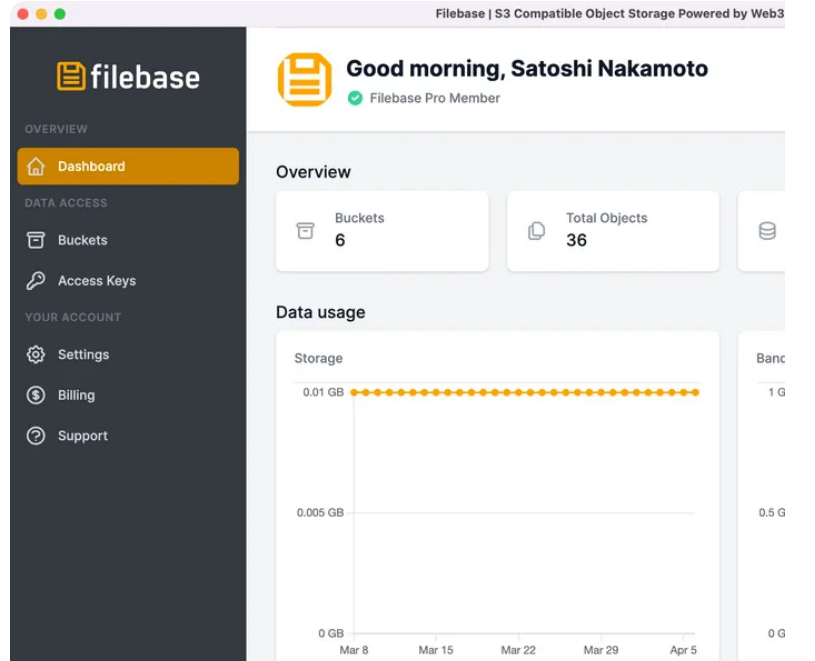The height and width of the screenshot is (661, 815).
Task: Click the Filebase logo in sidebar
Action: (128, 77)
